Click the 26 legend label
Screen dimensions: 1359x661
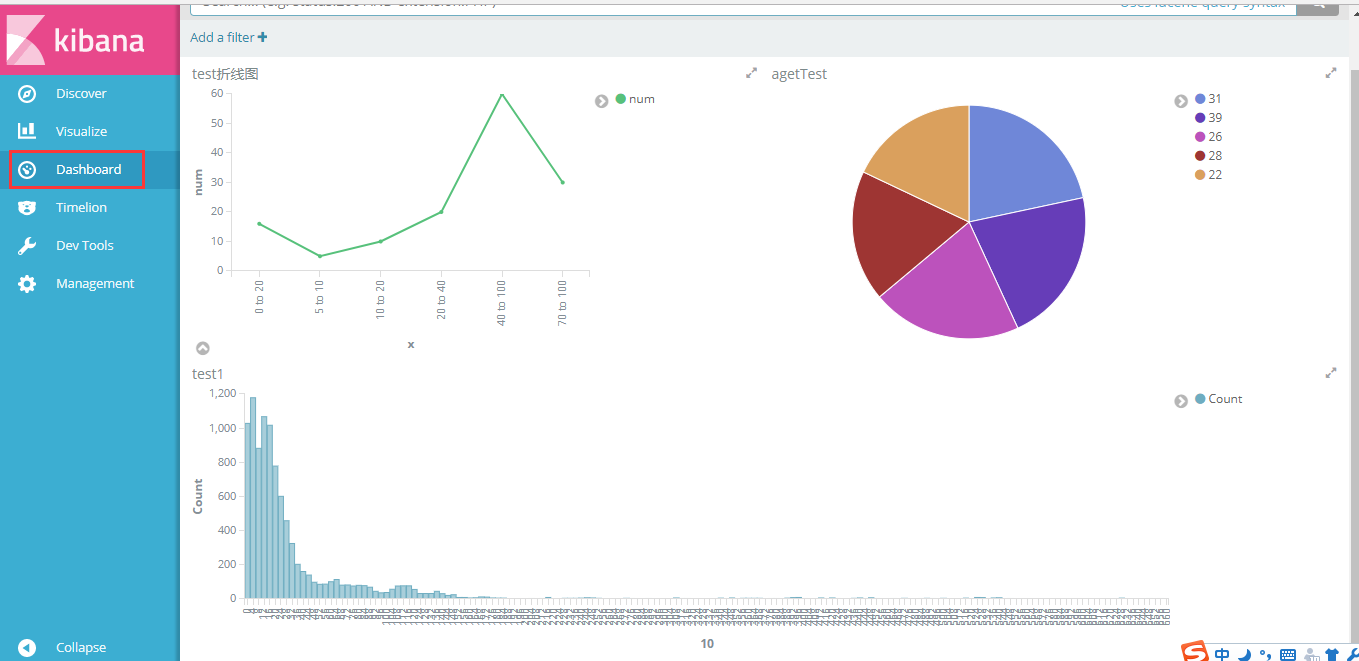[1215, 137]
